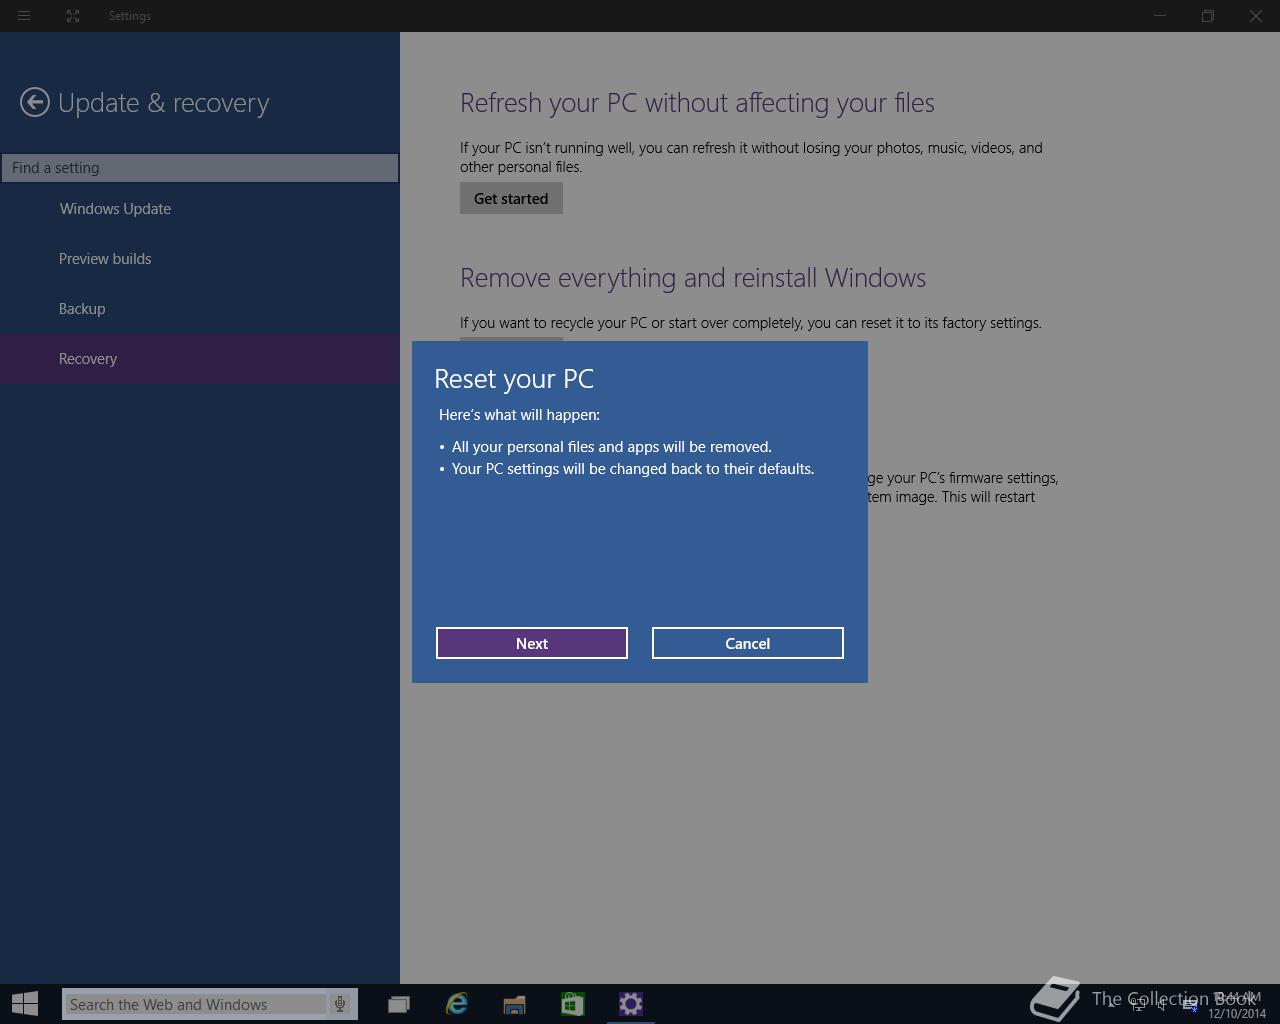Open Task View from the taskbar
The image size is (1280, 1024).
pyautogui.click(x=398, y=1004)
